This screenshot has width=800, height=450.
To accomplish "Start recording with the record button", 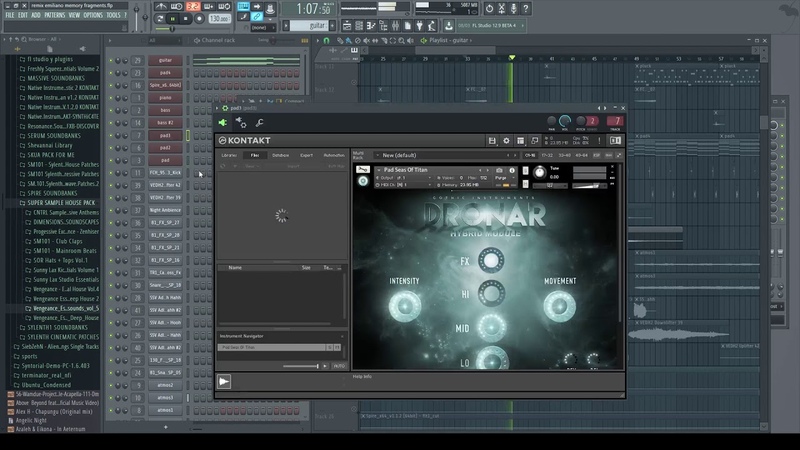I will click(199, 19).
